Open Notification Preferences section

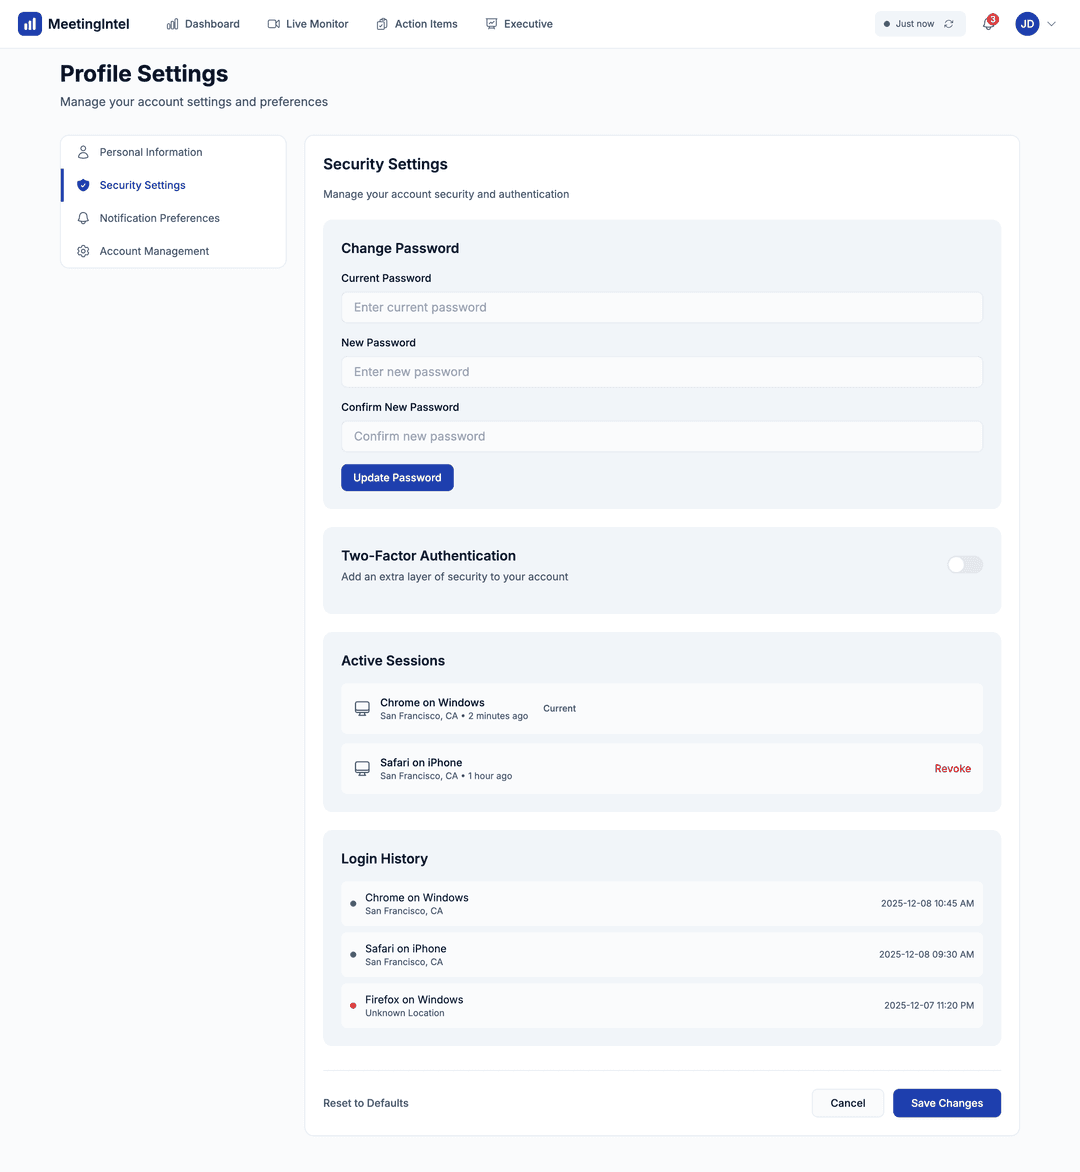coord(159,218)
